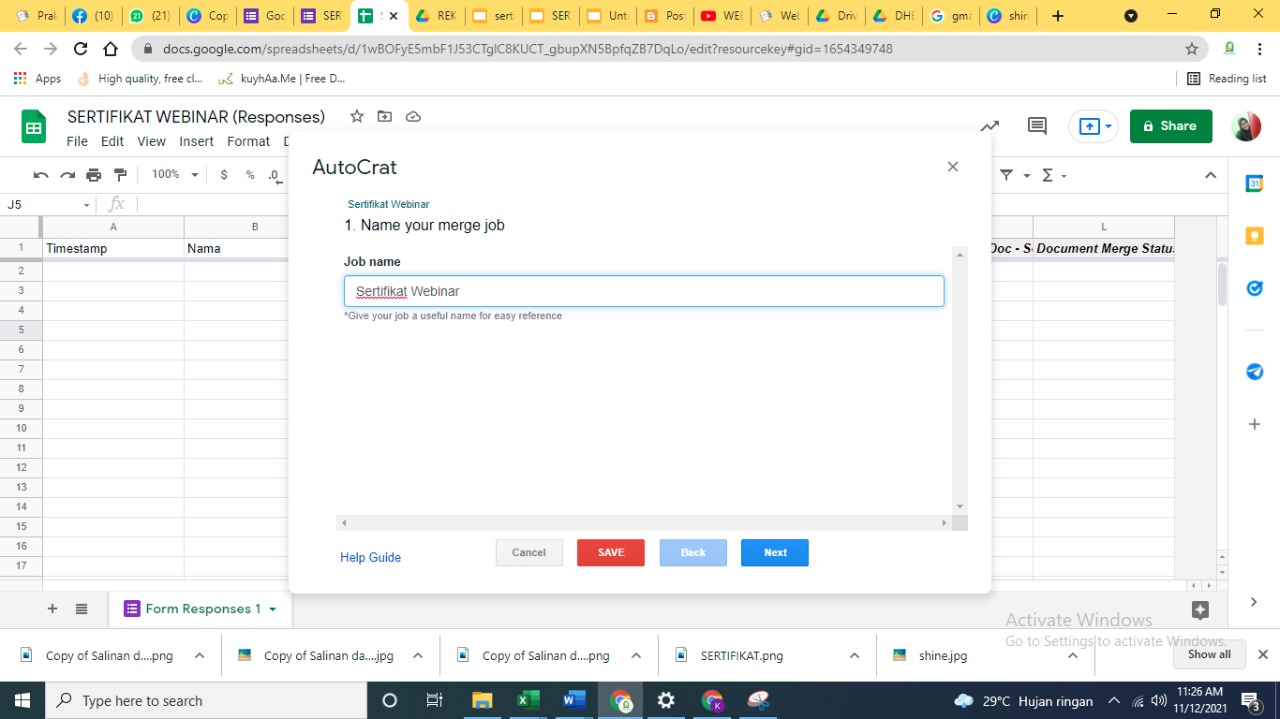Open a new browser tab
Screen dimensions: 1280x719
(x=1058, y=16)
